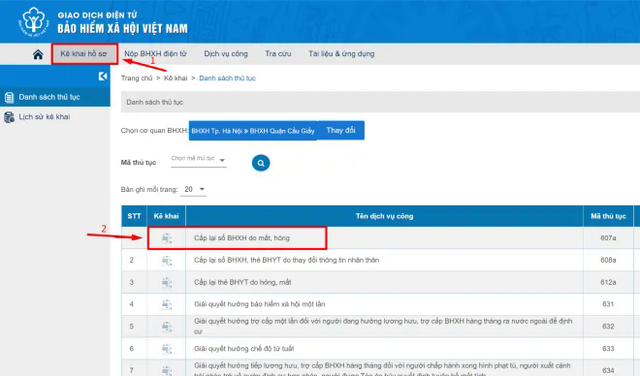Click the BHXH Việt Nam logo
Viewport: 640px width, 376px height.
coord(33,21)
